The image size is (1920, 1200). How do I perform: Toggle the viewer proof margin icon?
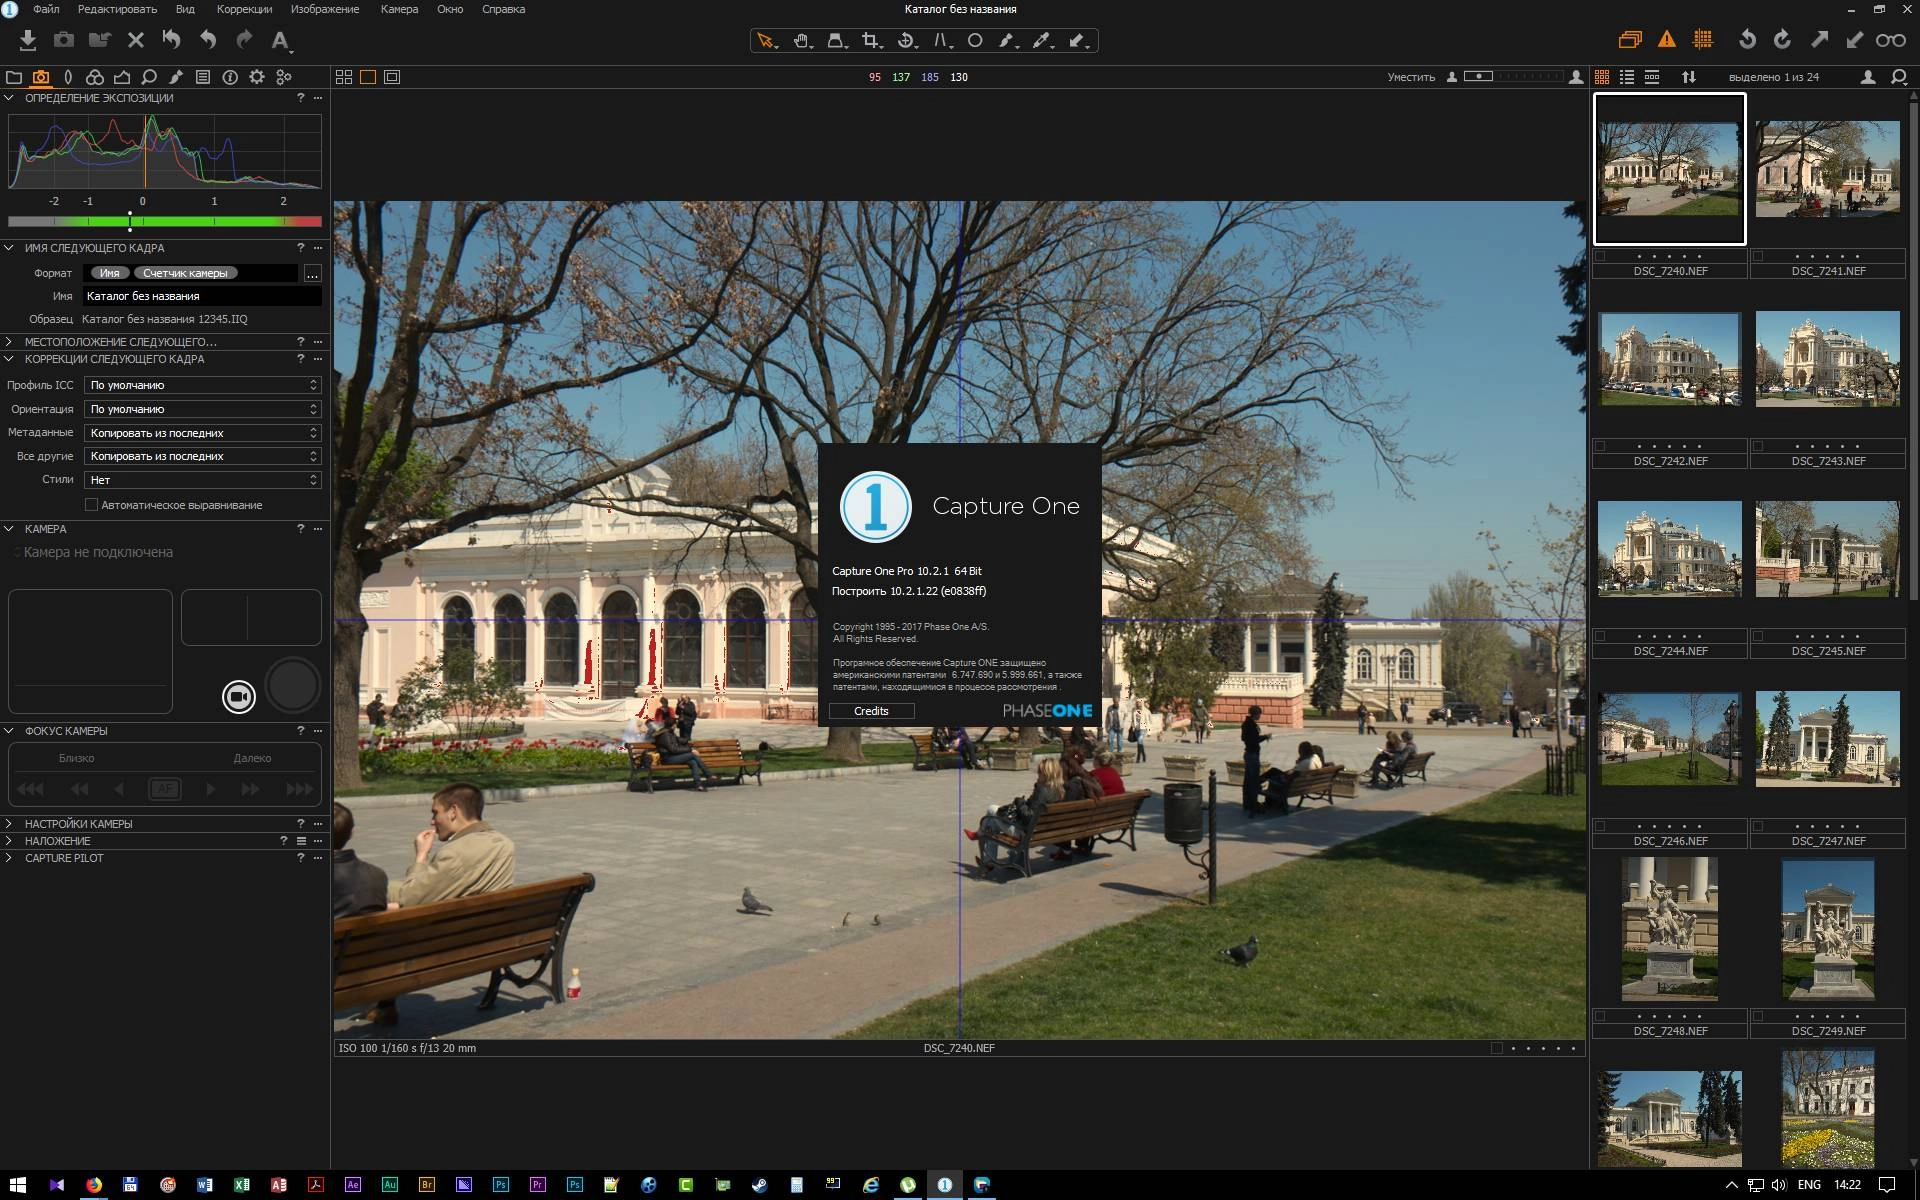[392, 77]
